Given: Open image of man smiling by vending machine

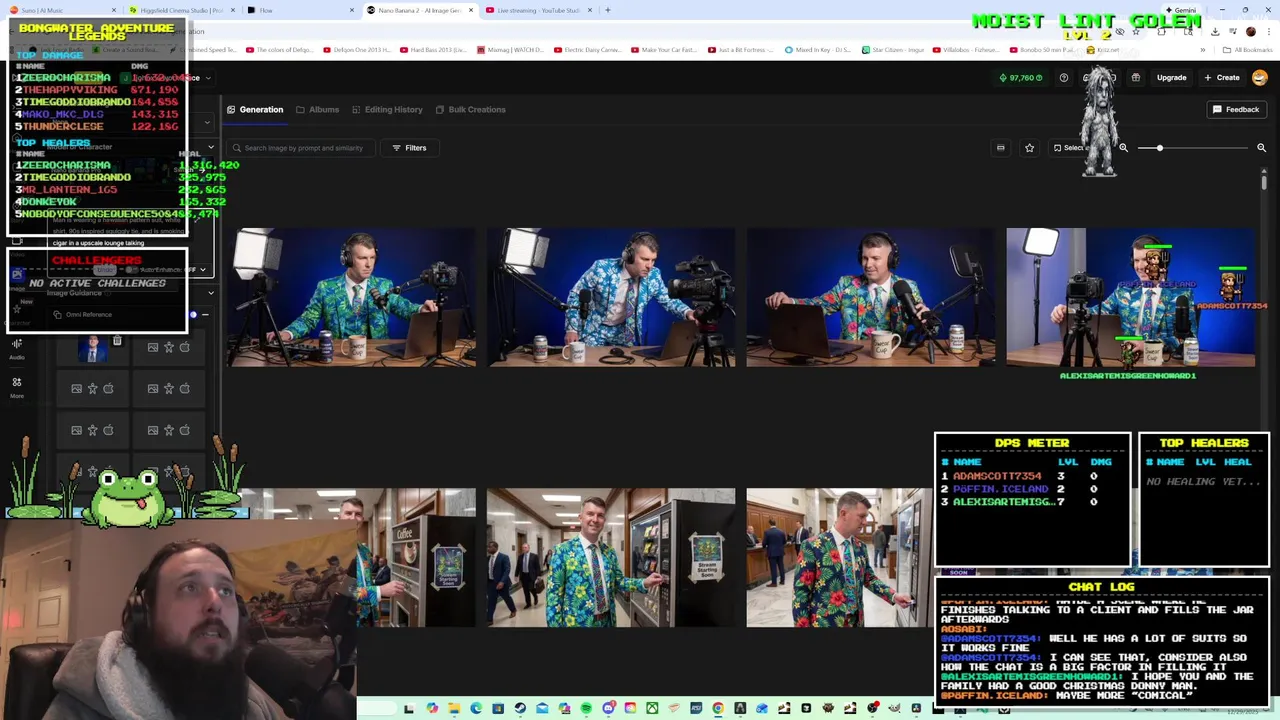Looking at the screenshot, I should [x=611, y=557].
